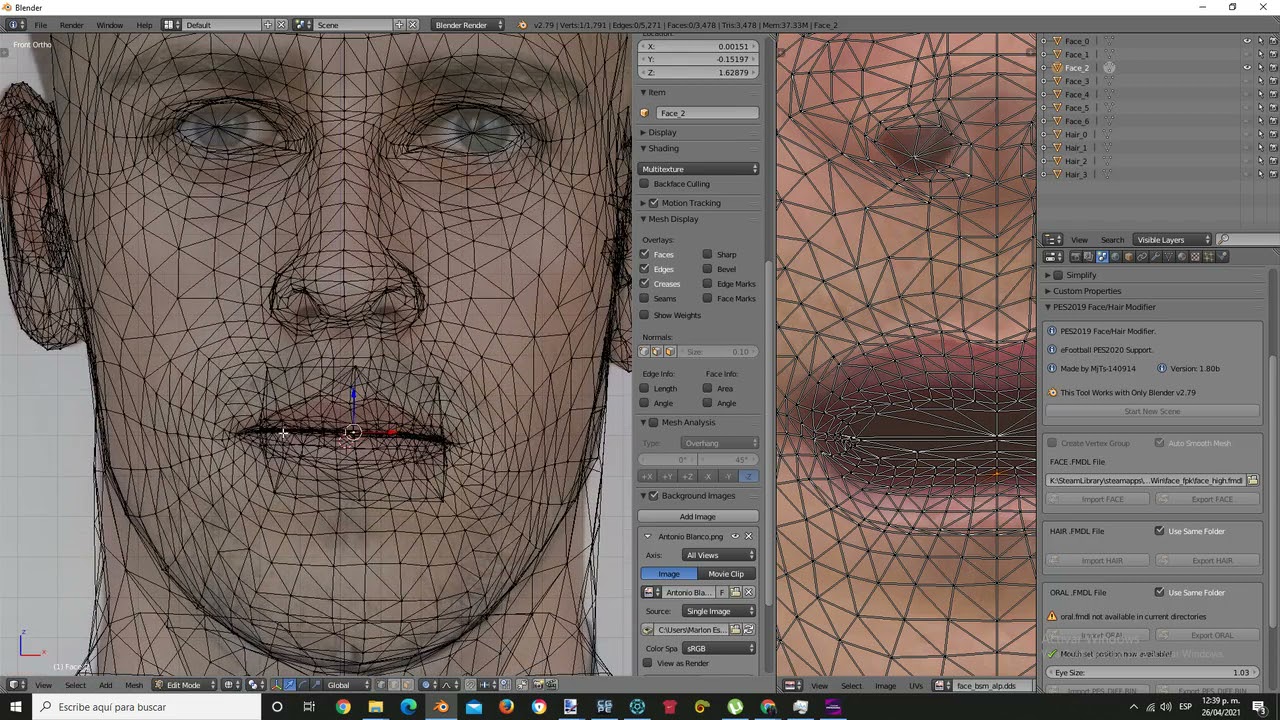This screenshot has height=720, width=1280.
Task: Open Blender in the Windows taskbar
Action: click(x=441, y=707)
